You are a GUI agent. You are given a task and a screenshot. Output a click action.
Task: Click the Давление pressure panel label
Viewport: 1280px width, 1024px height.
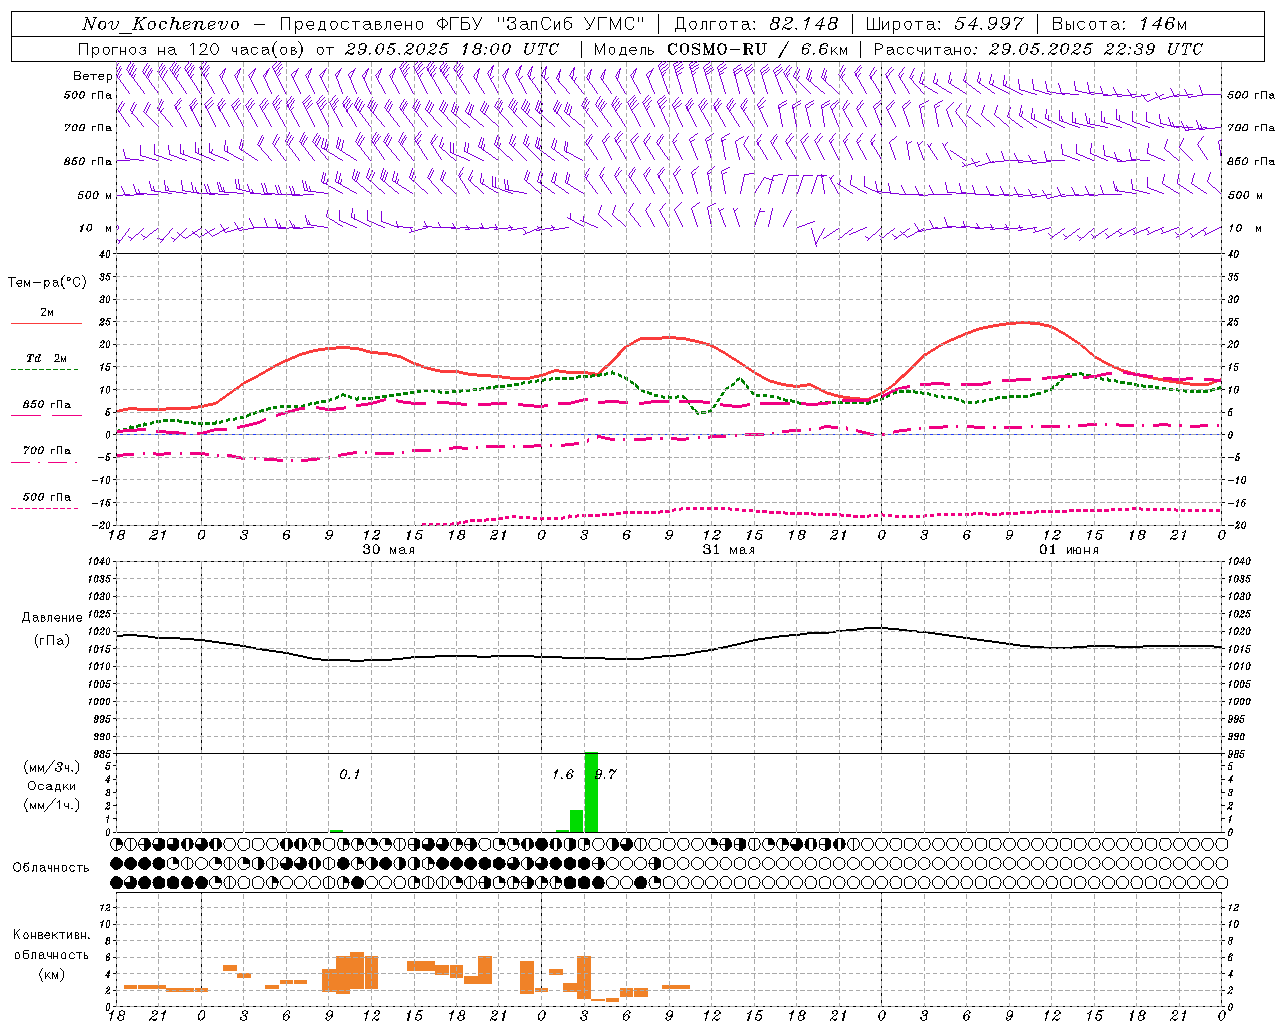tap(51, 618)
